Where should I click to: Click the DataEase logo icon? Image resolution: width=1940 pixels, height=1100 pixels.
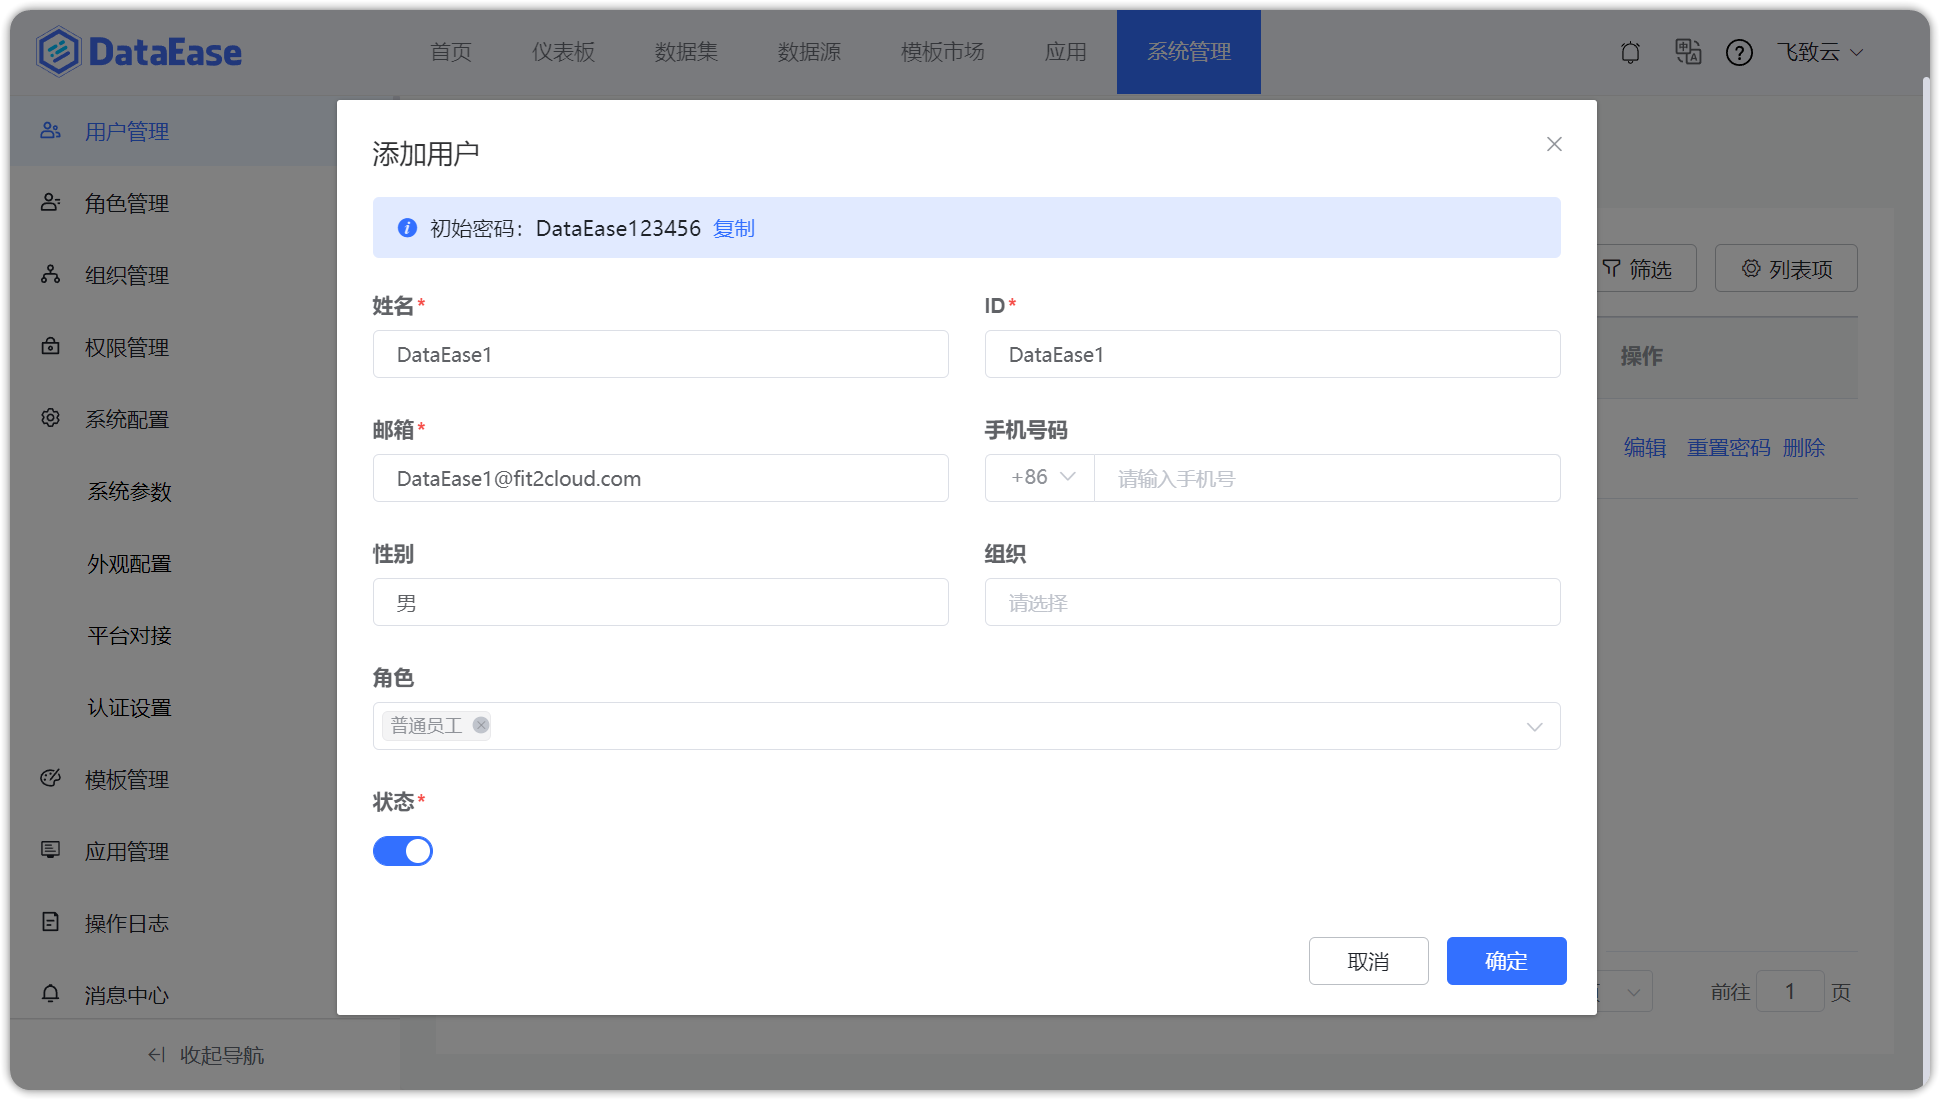pyautogui.click(x=58, y=51)
